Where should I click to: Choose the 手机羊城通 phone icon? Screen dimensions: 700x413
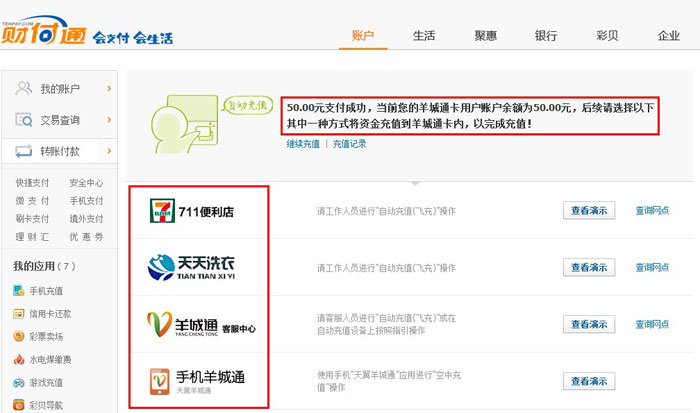(160, 380)
